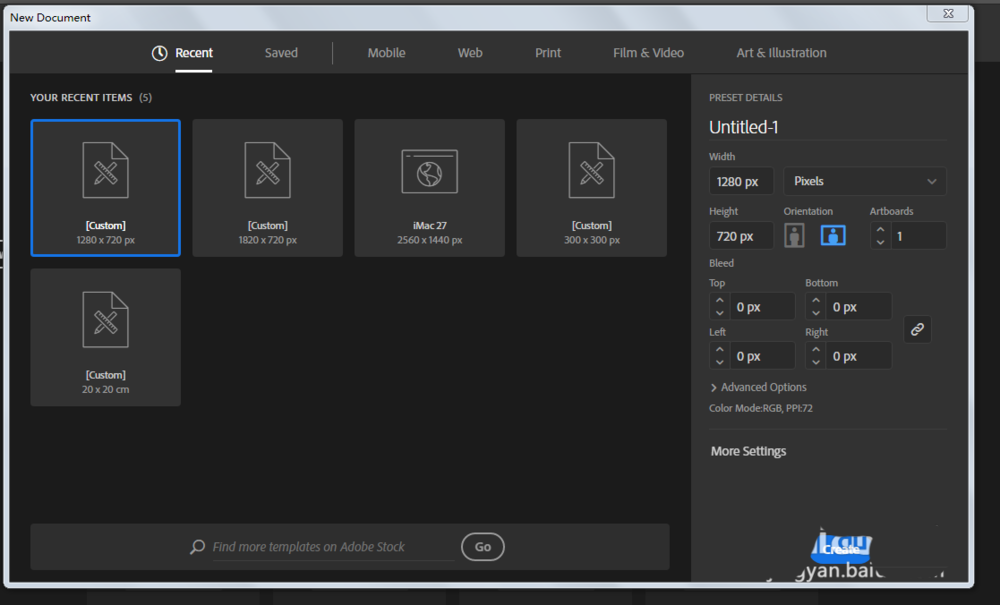
Task: Close the New Document dialog
Action: tap(948, 13)
